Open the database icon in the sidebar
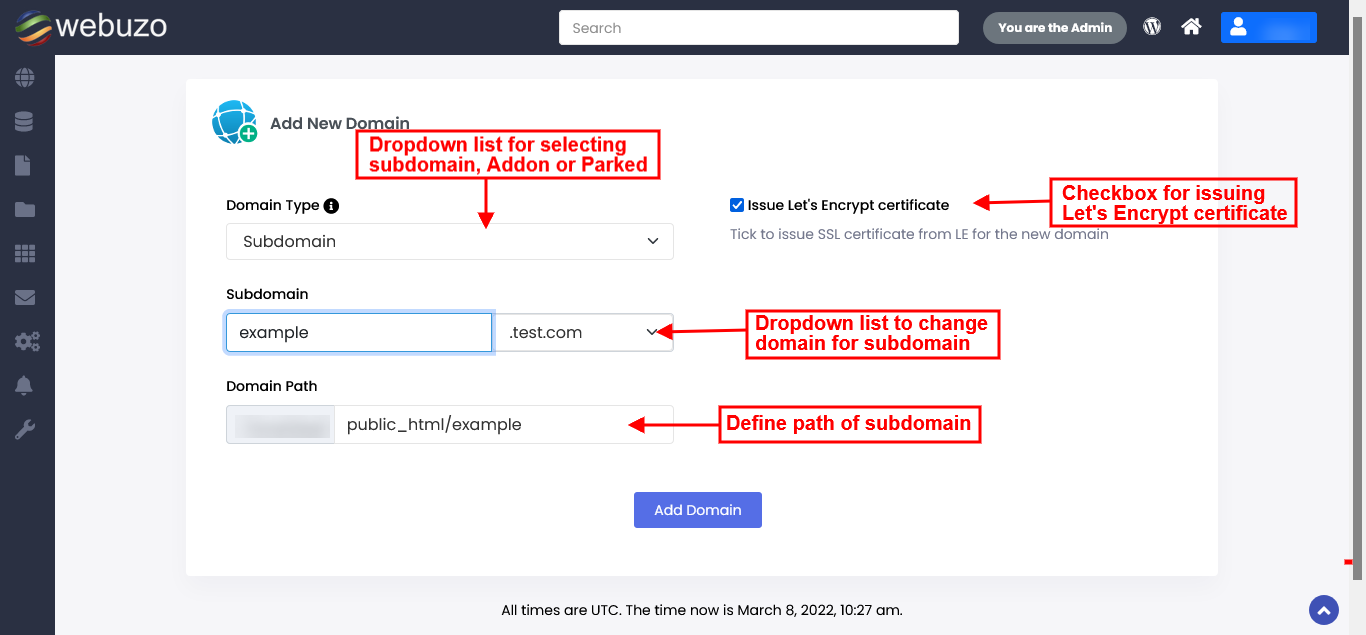This screenshot has width=1366, height=635. click(25, 122)
